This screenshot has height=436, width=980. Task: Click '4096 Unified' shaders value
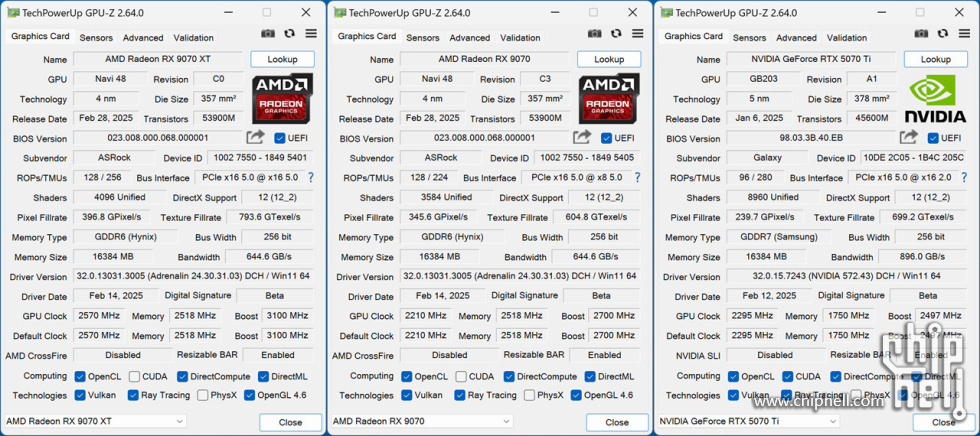tap(119, 197)
